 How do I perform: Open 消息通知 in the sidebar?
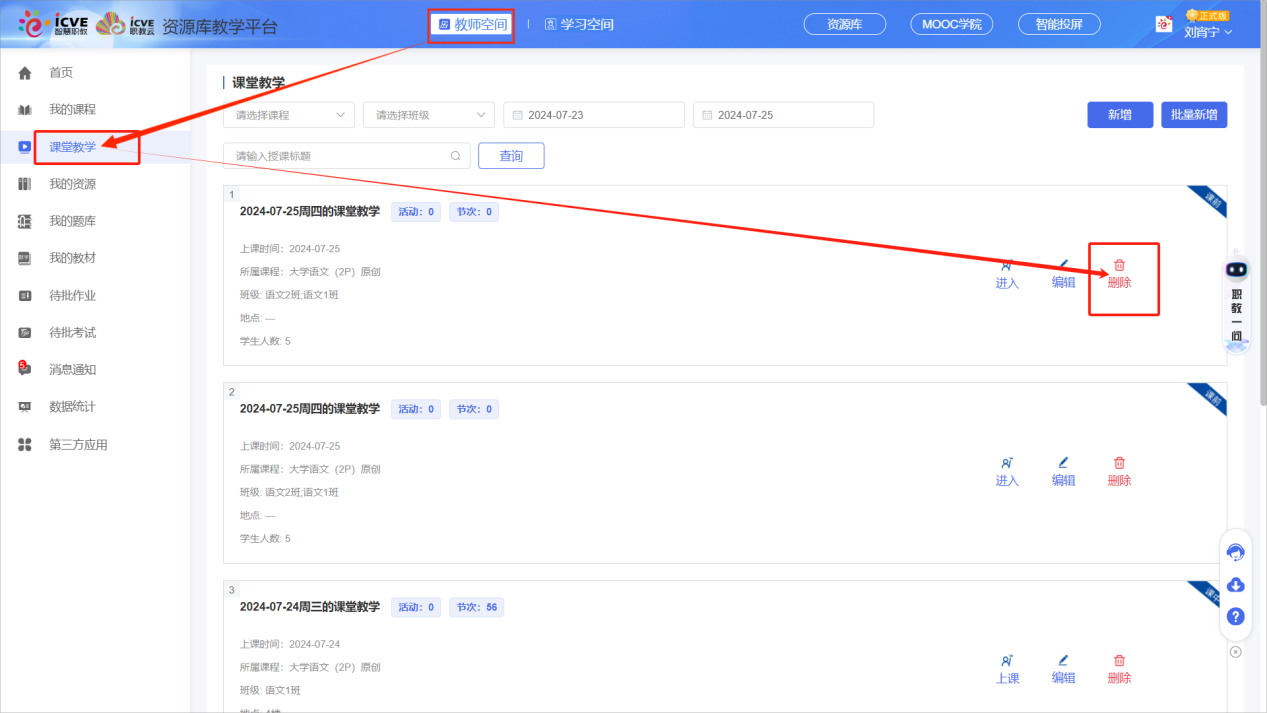(73, 369)
